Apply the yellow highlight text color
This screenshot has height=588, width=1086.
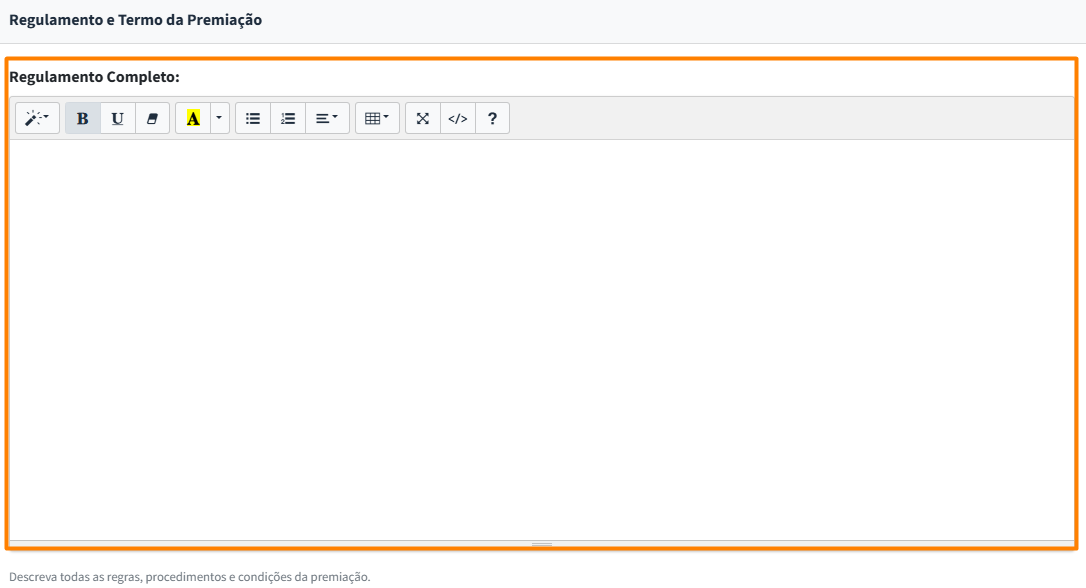coord(193,118)
